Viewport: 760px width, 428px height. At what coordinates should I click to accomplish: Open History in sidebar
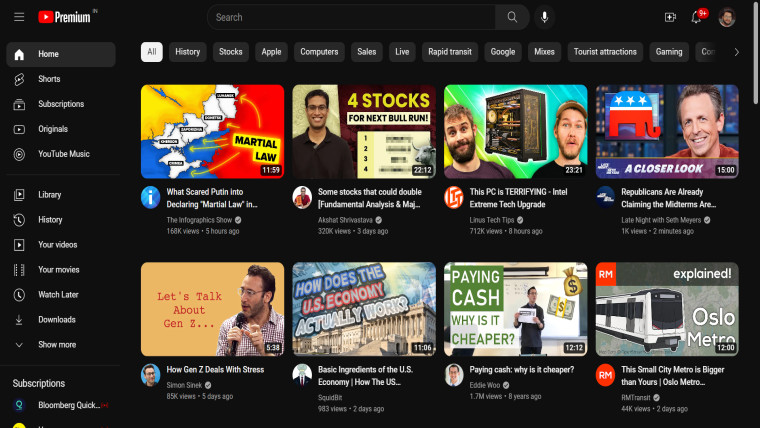61,220
